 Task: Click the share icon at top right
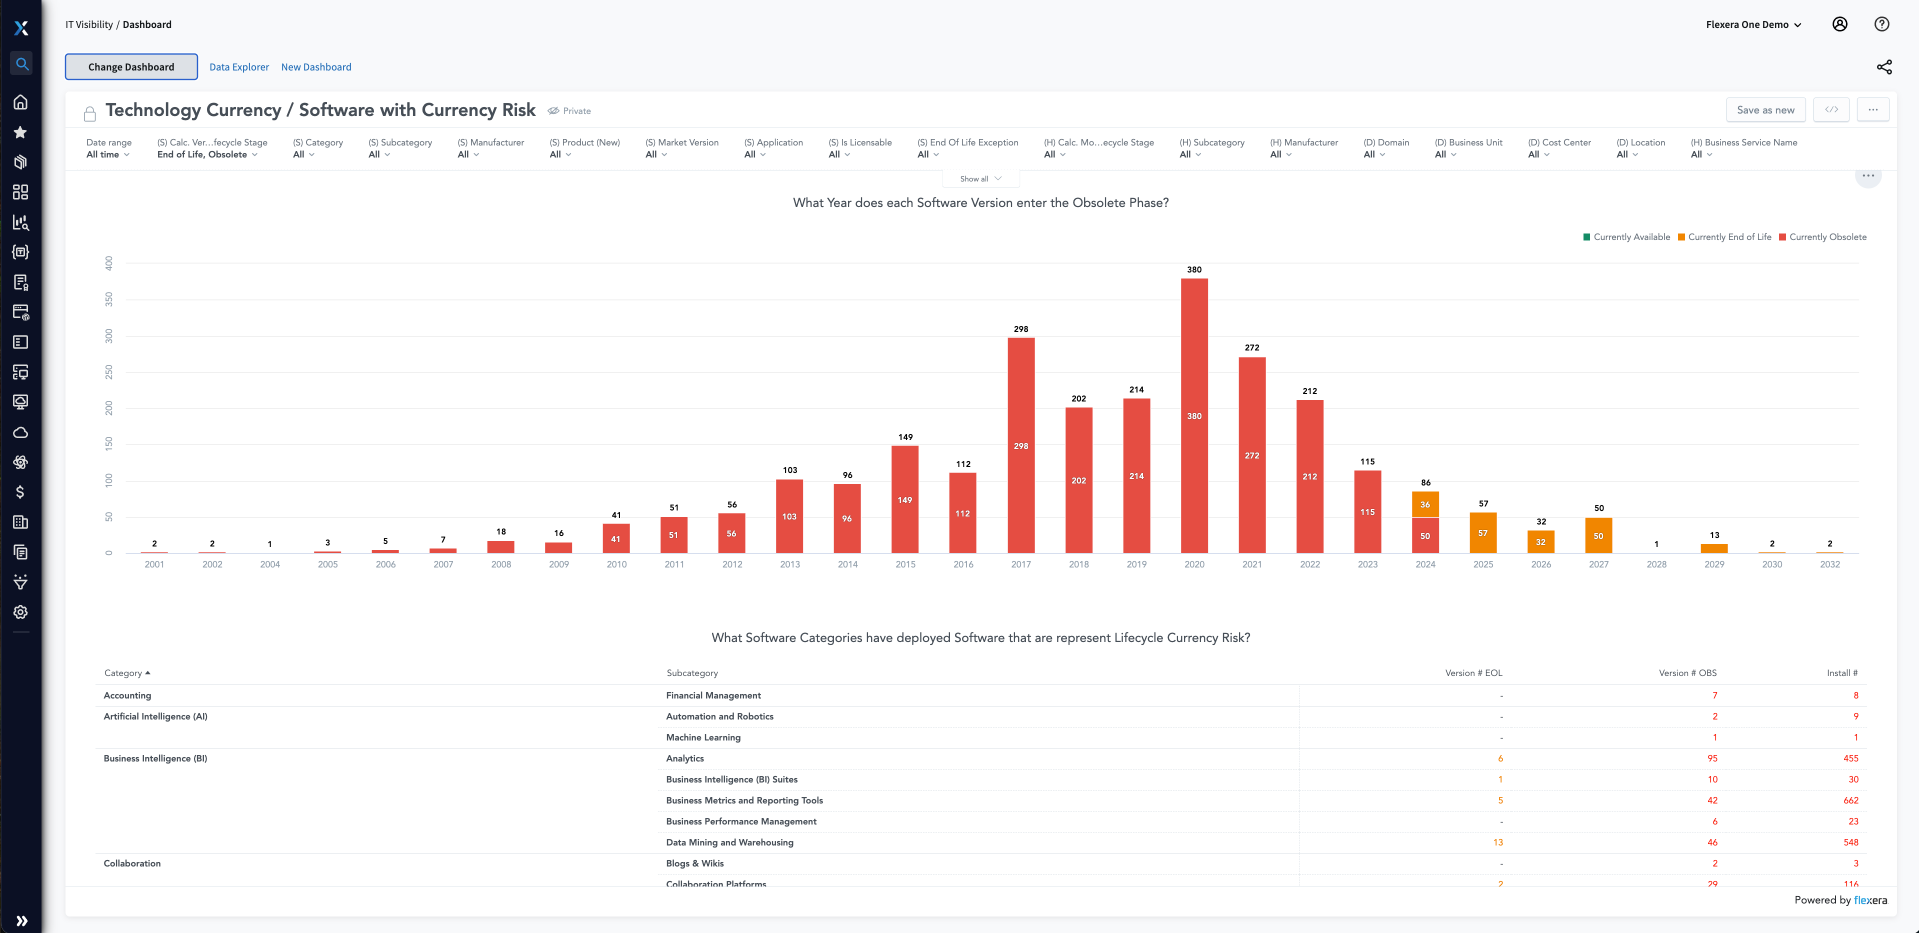1884,67
